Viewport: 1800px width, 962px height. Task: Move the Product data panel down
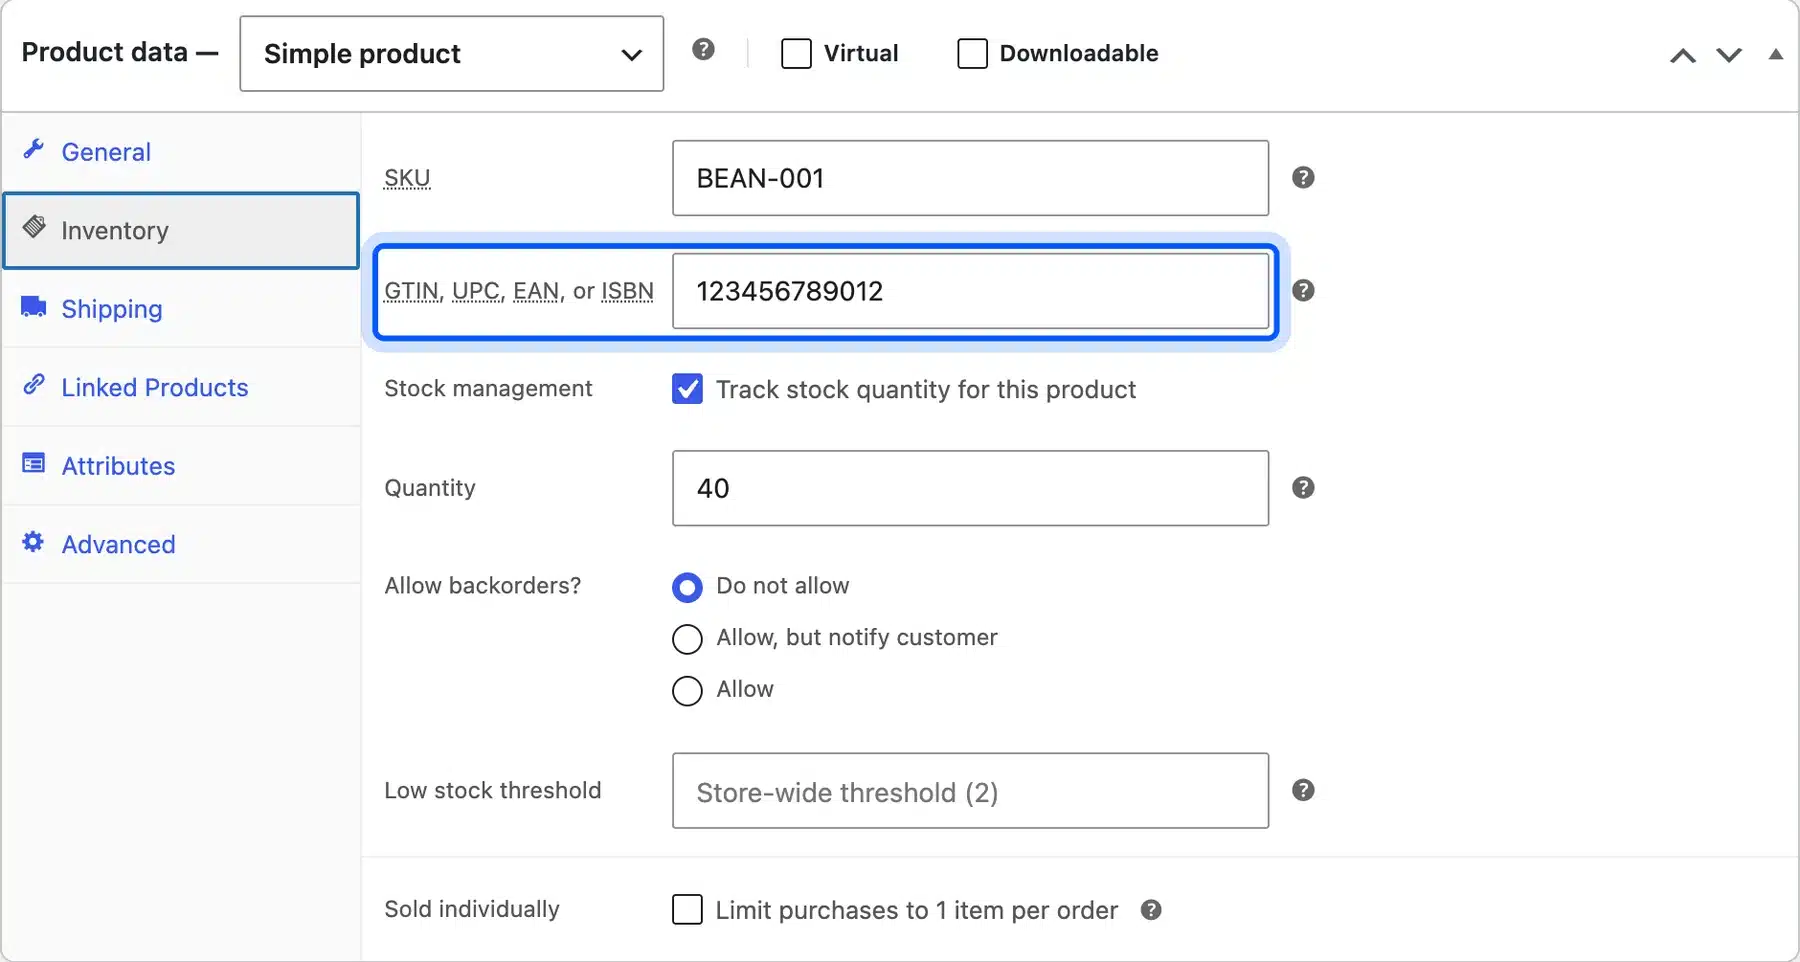click(1729, 56)
